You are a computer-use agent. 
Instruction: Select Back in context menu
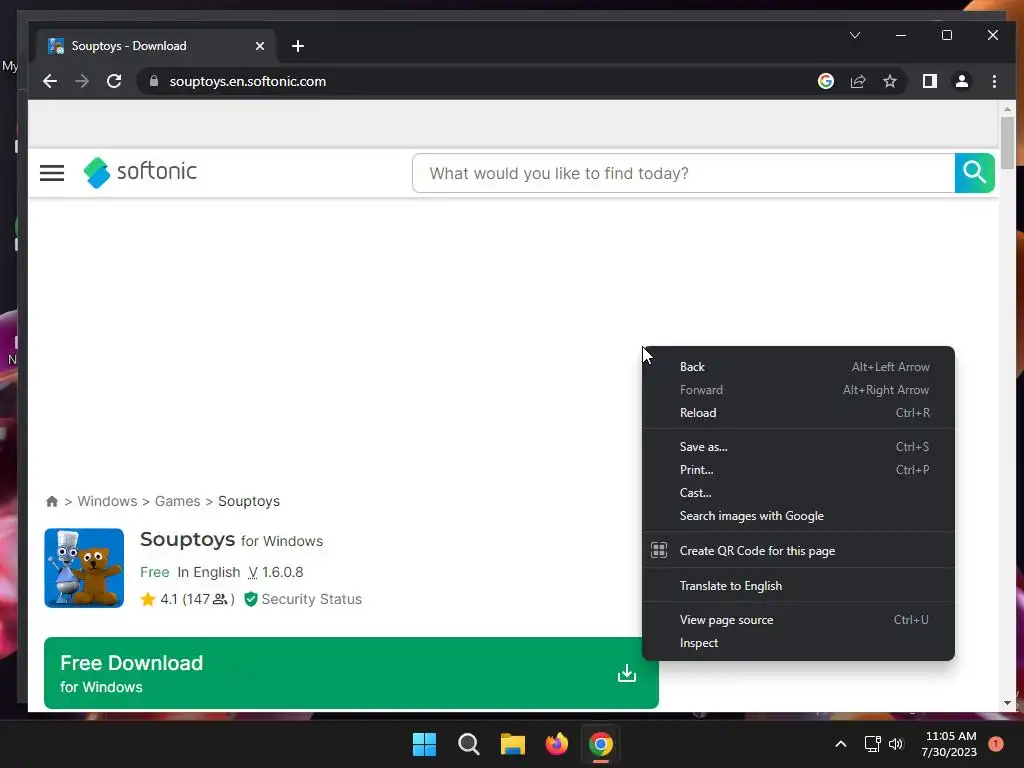(x=798, y=367)
